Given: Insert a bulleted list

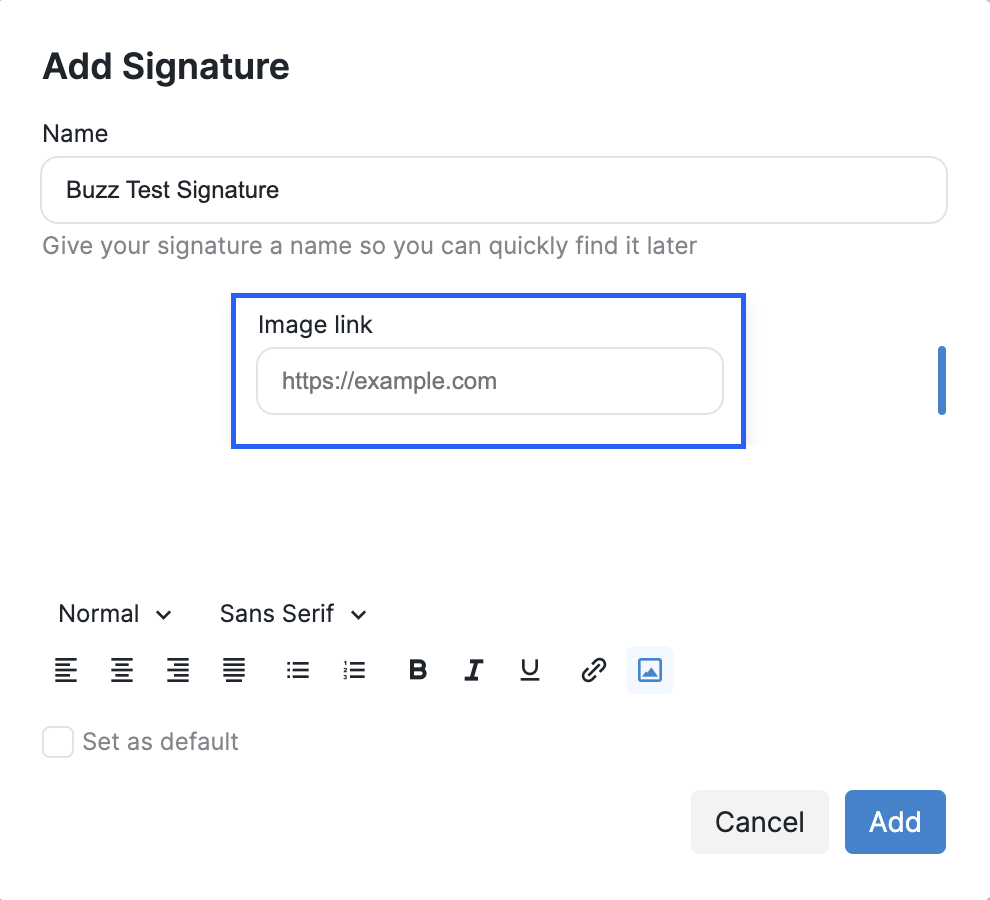Looking at the screenshot, I should pos(298,670).
